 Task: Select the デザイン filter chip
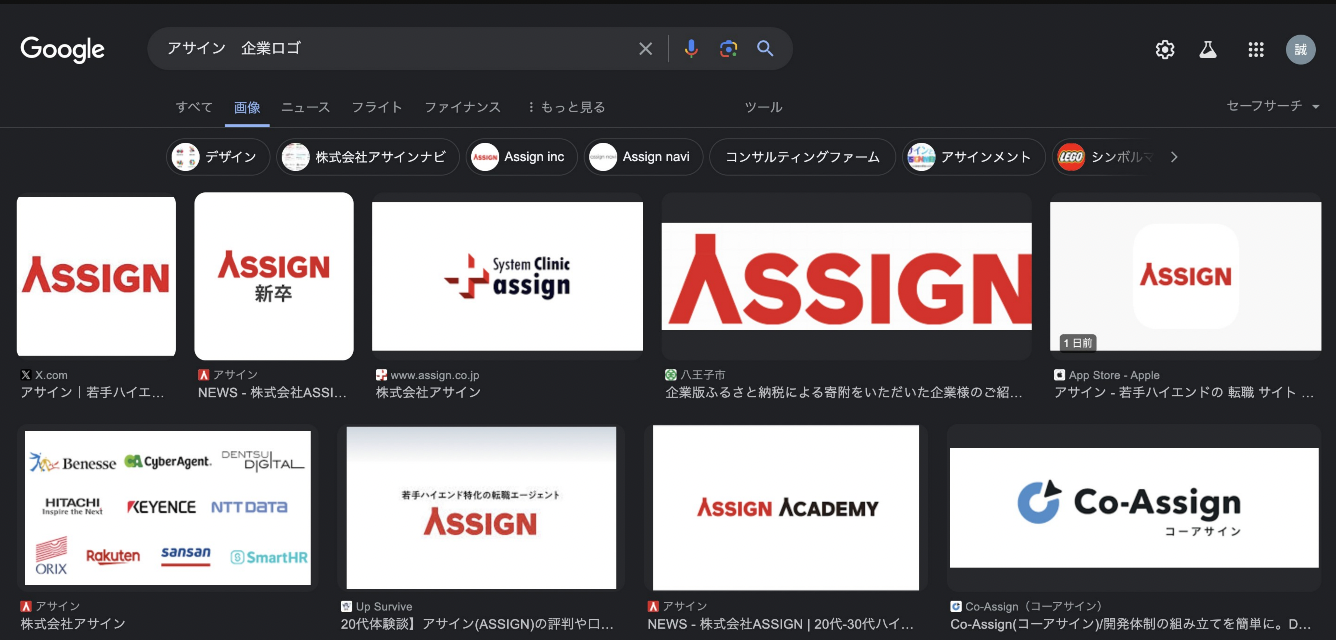[218, 157]
